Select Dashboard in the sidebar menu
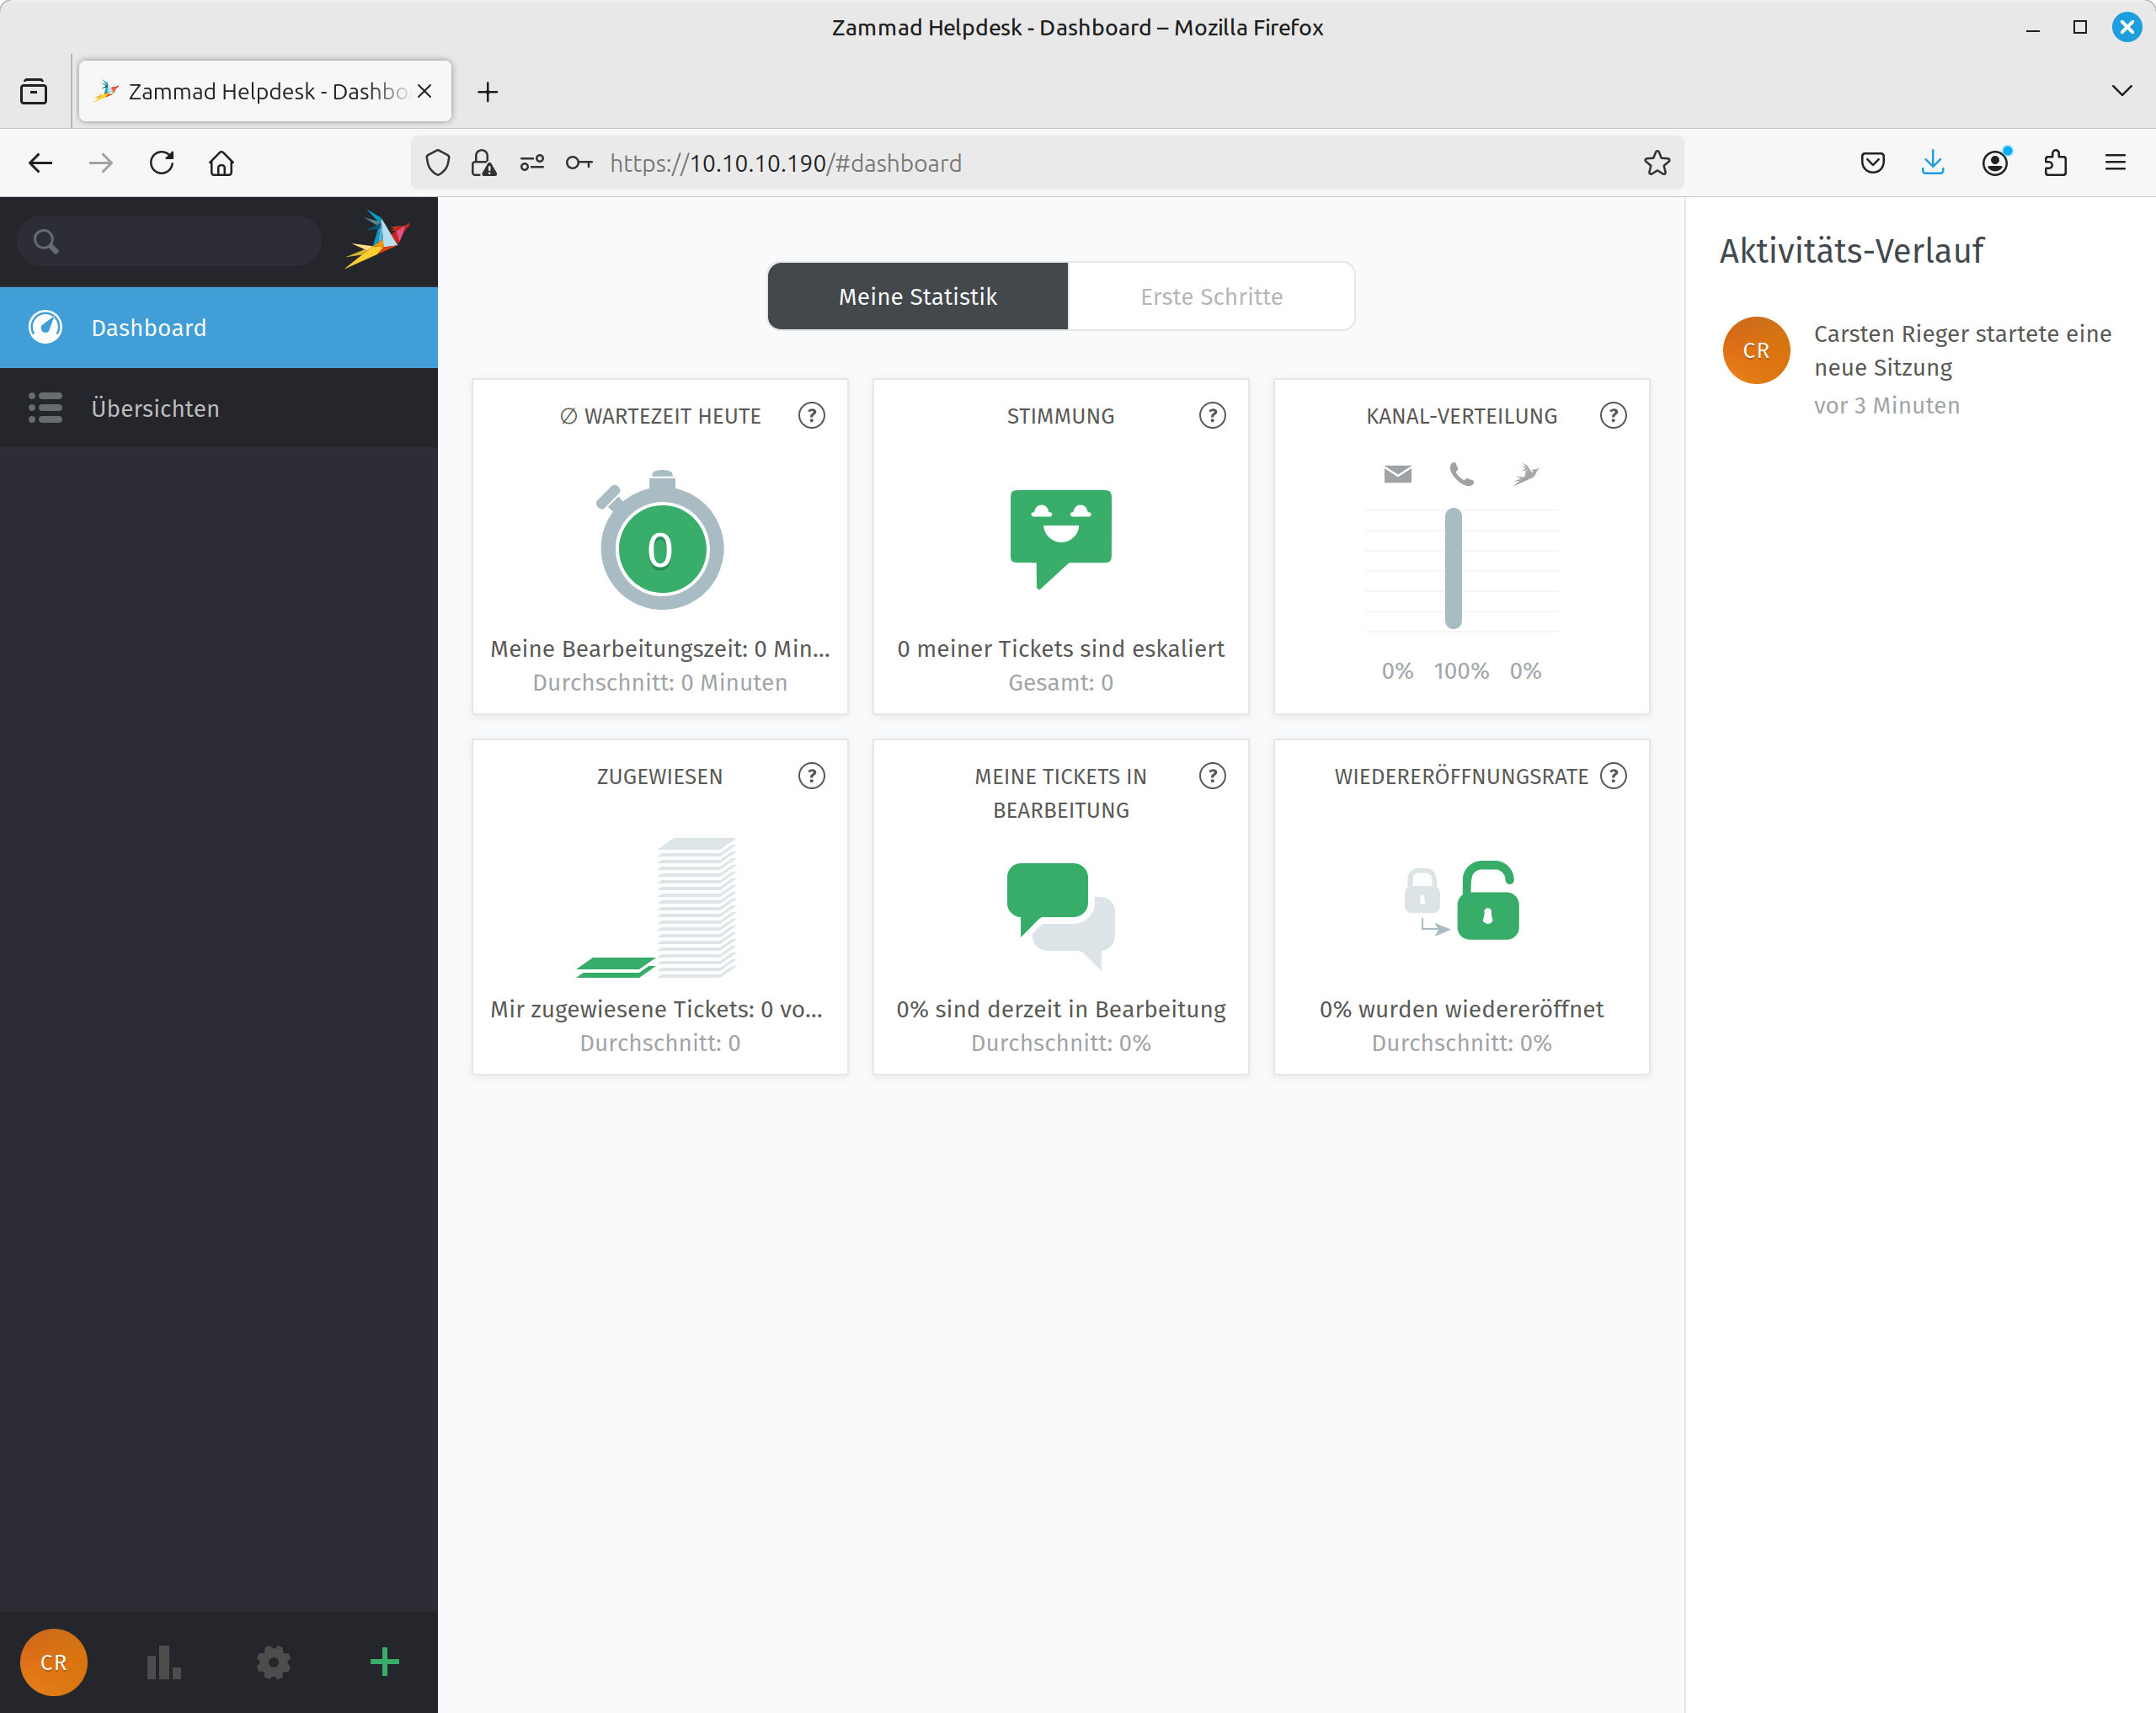2156x1713 pixels. tap(219, 327)
